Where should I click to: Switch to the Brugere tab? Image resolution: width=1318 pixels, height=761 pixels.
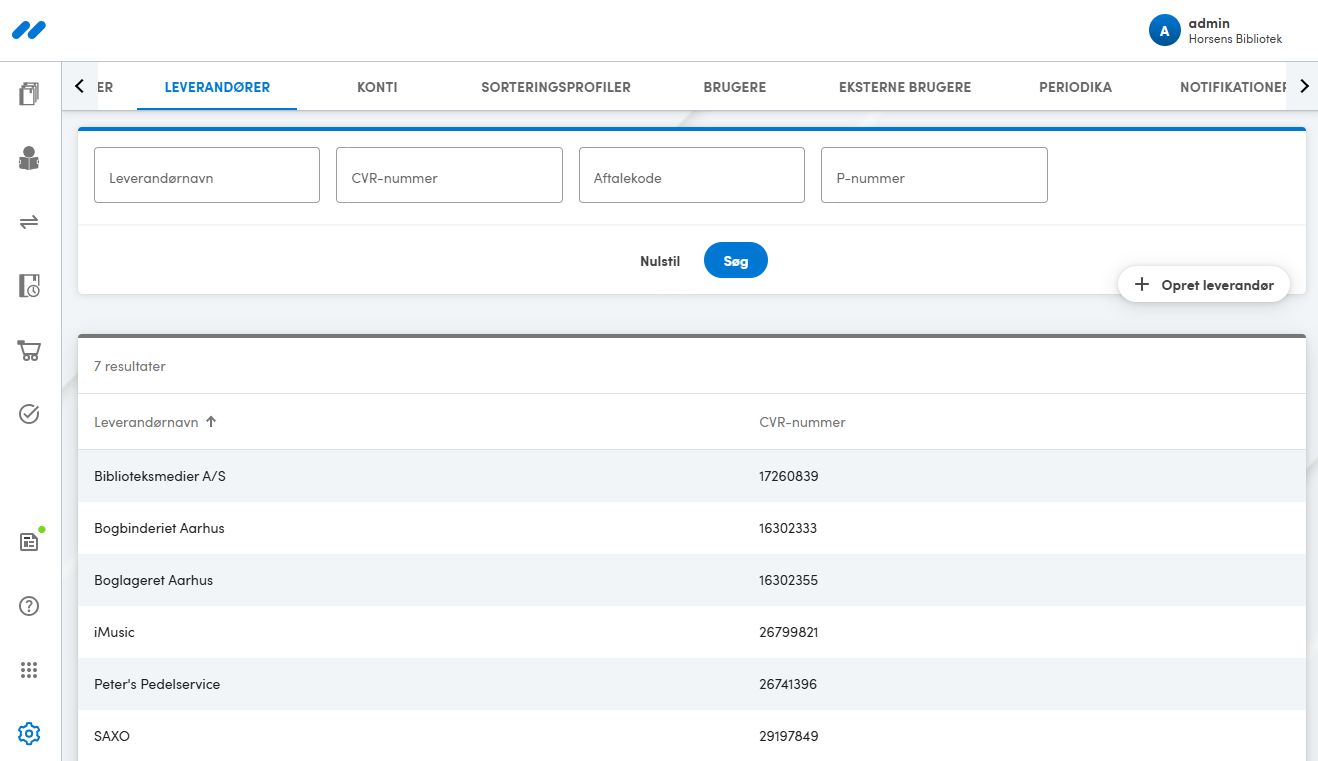point(735,87)
